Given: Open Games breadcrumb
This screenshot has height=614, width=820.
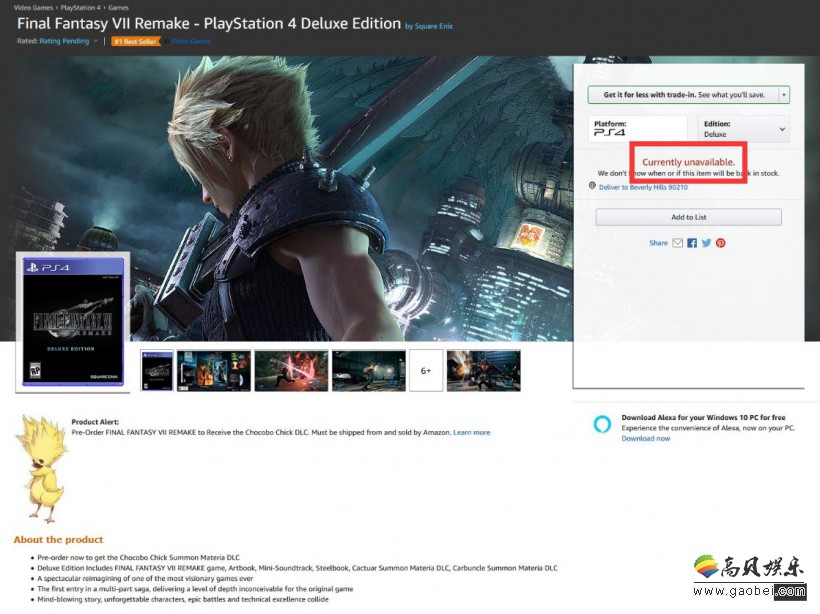Looking at the screenshot, I should (118, 7).
